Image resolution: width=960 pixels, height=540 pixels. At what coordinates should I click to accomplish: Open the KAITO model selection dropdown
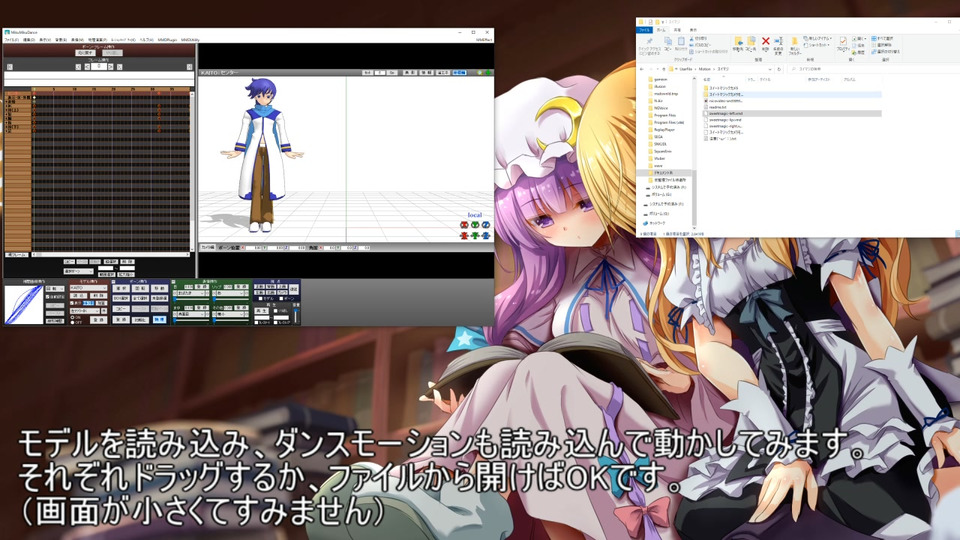pyautogui.click(x=88, y=288)
